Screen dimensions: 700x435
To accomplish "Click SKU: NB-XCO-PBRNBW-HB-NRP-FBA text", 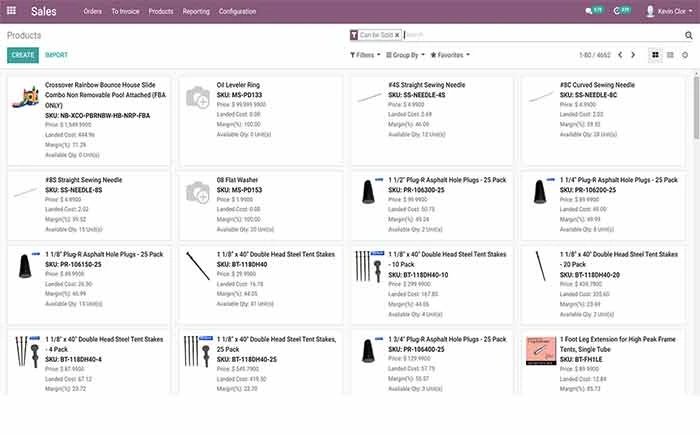I will pyautogui.click(x=97, y=116).
